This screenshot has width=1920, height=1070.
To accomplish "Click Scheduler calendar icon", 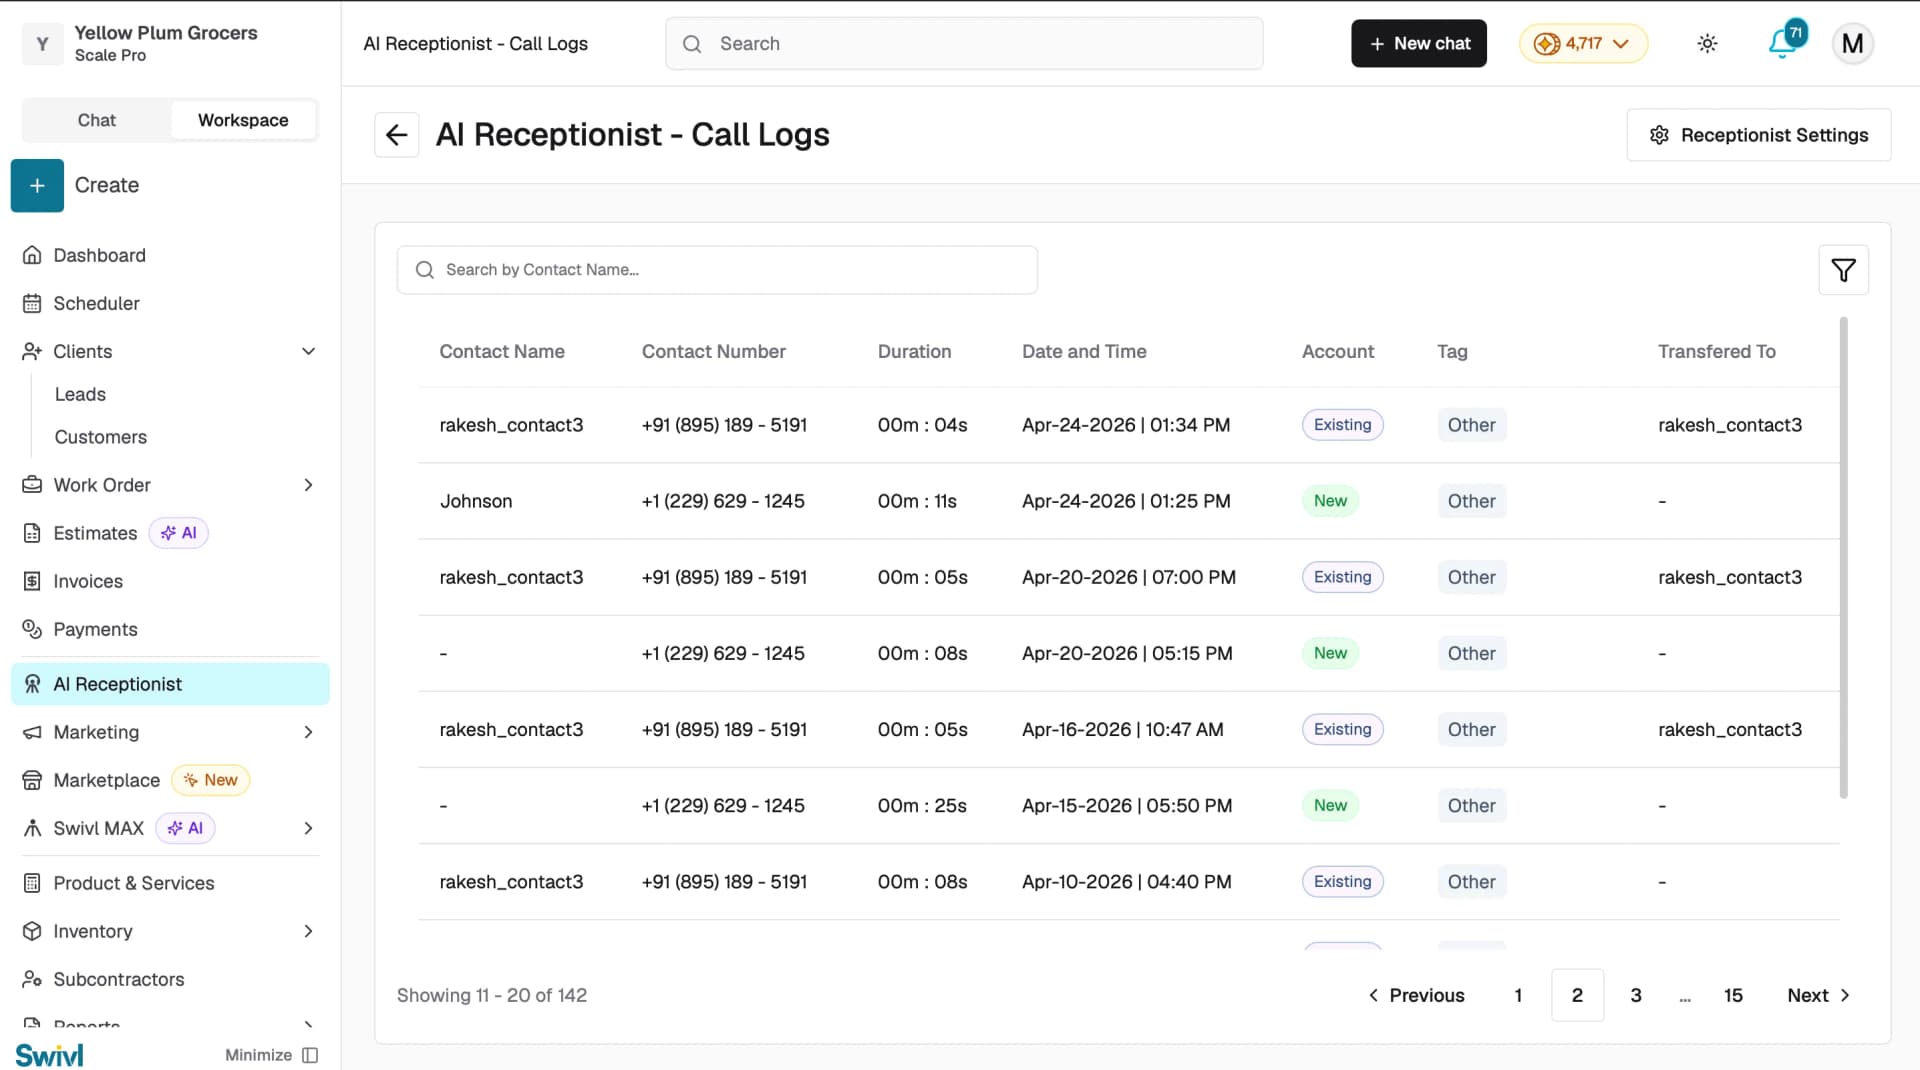I will coord(32,303).
